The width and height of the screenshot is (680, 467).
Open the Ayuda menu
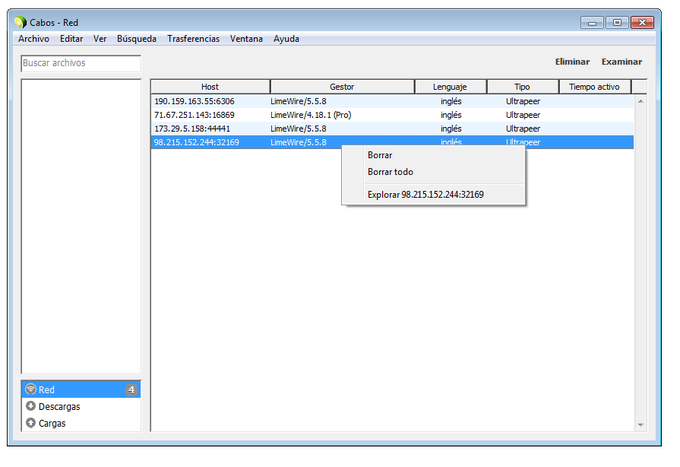coord(286,39)
